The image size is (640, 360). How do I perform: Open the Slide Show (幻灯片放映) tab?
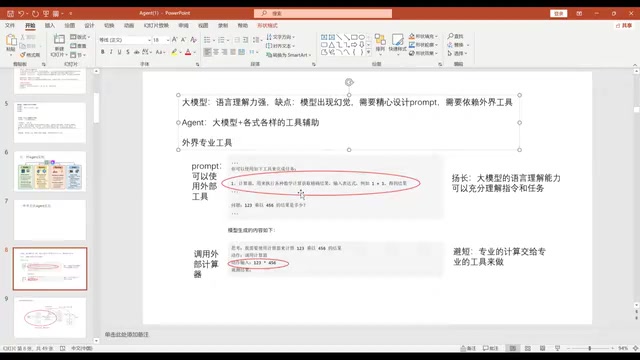(x=156, y=26)
